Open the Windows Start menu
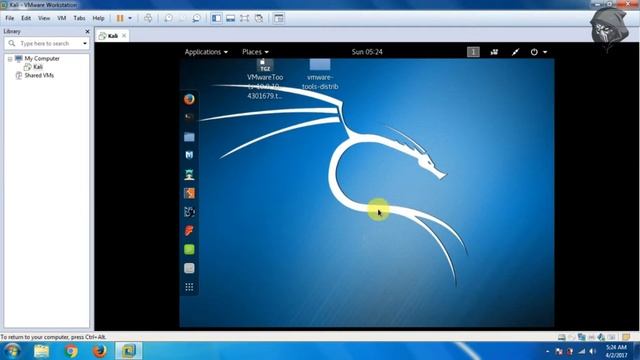Screen dimensions: 640x360 pyautogui.click(x=13, y=351)
